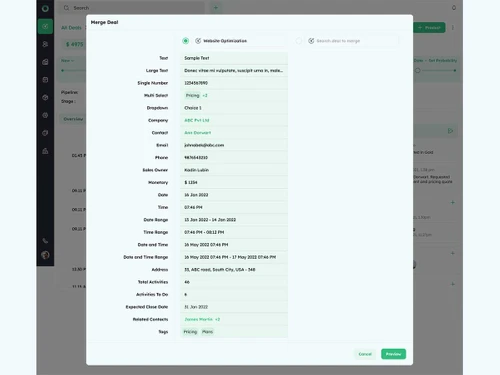Viewport: 500px width, 375px height.
Task: Select the Date Range value 13 Jan 2022 - 14 Jan 2022
Action: [210, 220]
